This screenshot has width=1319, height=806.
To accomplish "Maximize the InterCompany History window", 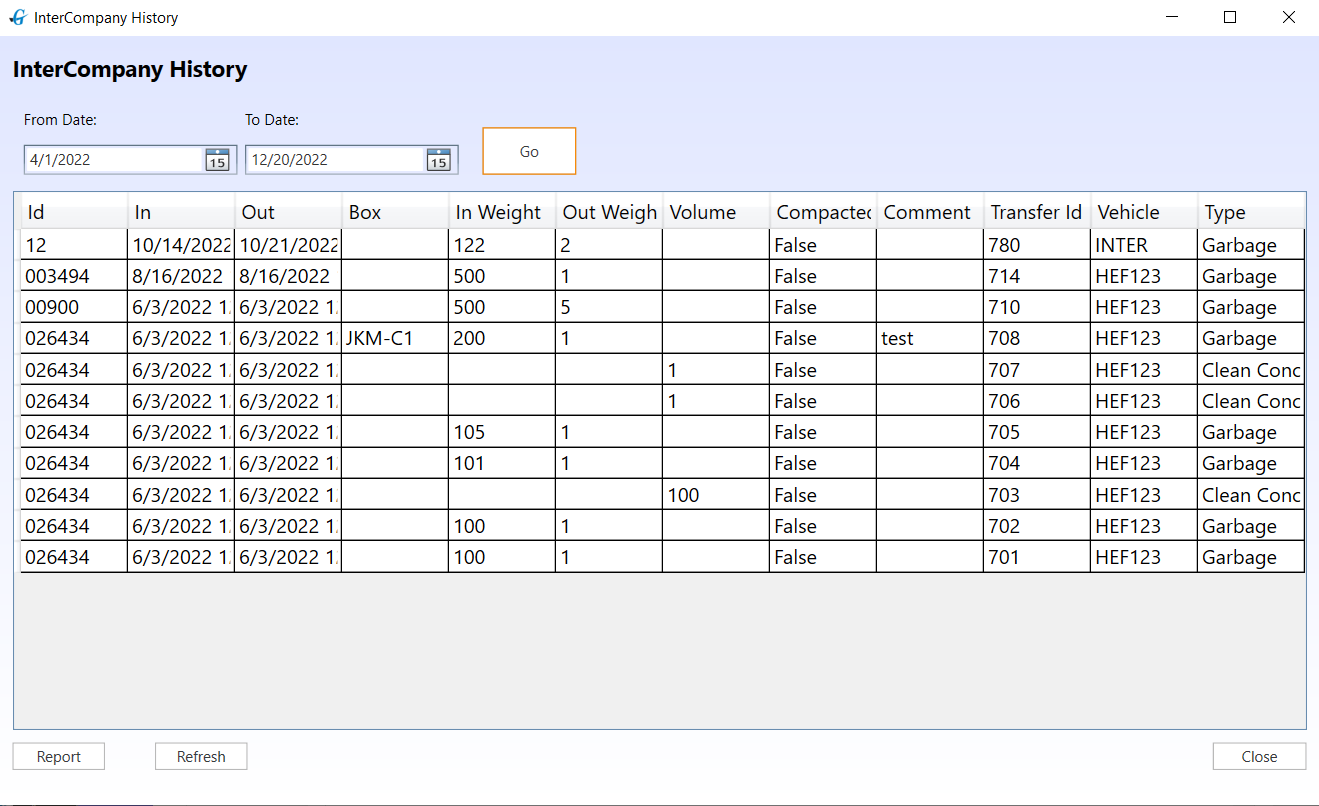I will 1230,17.
